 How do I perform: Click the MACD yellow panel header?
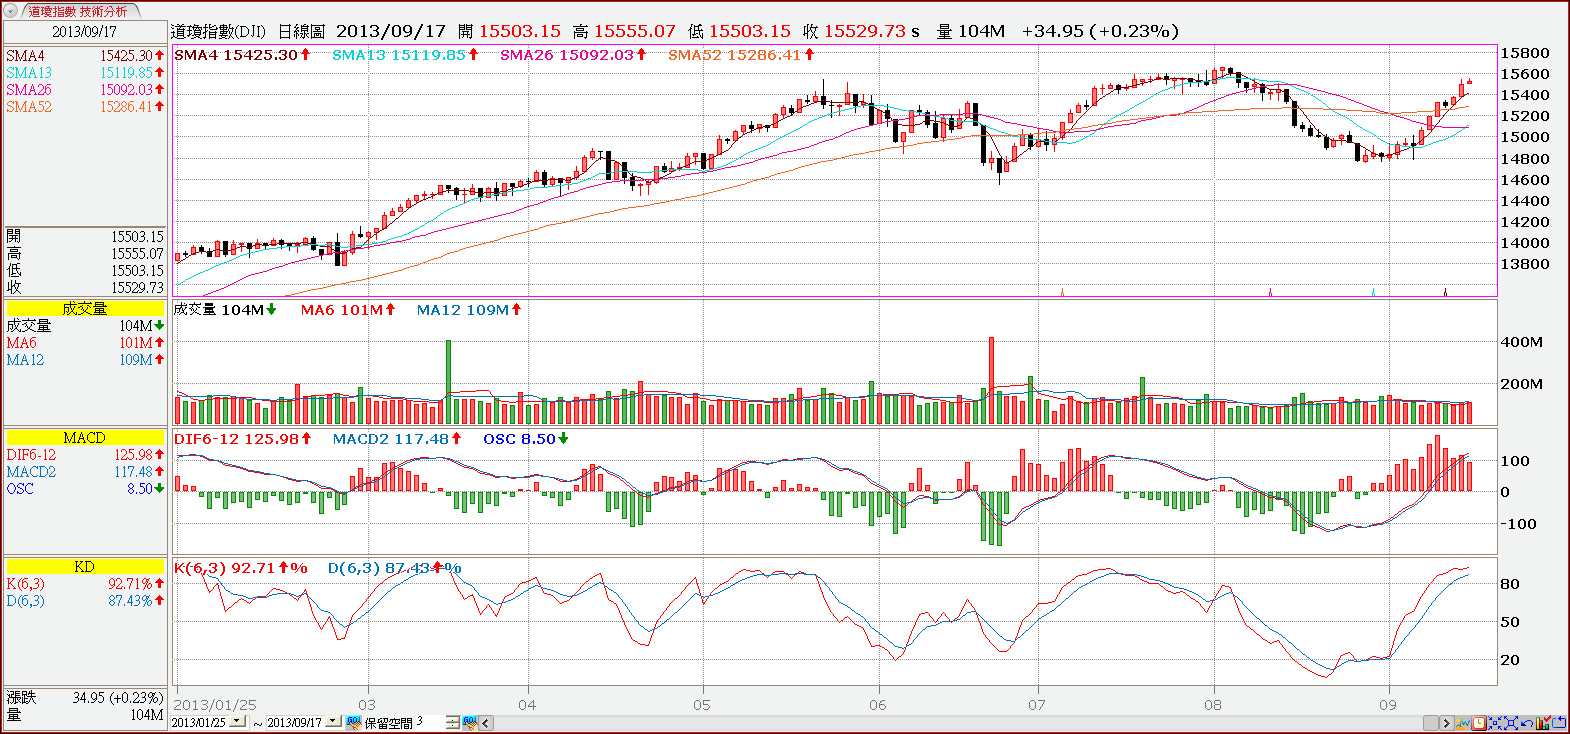pos(85,437)
